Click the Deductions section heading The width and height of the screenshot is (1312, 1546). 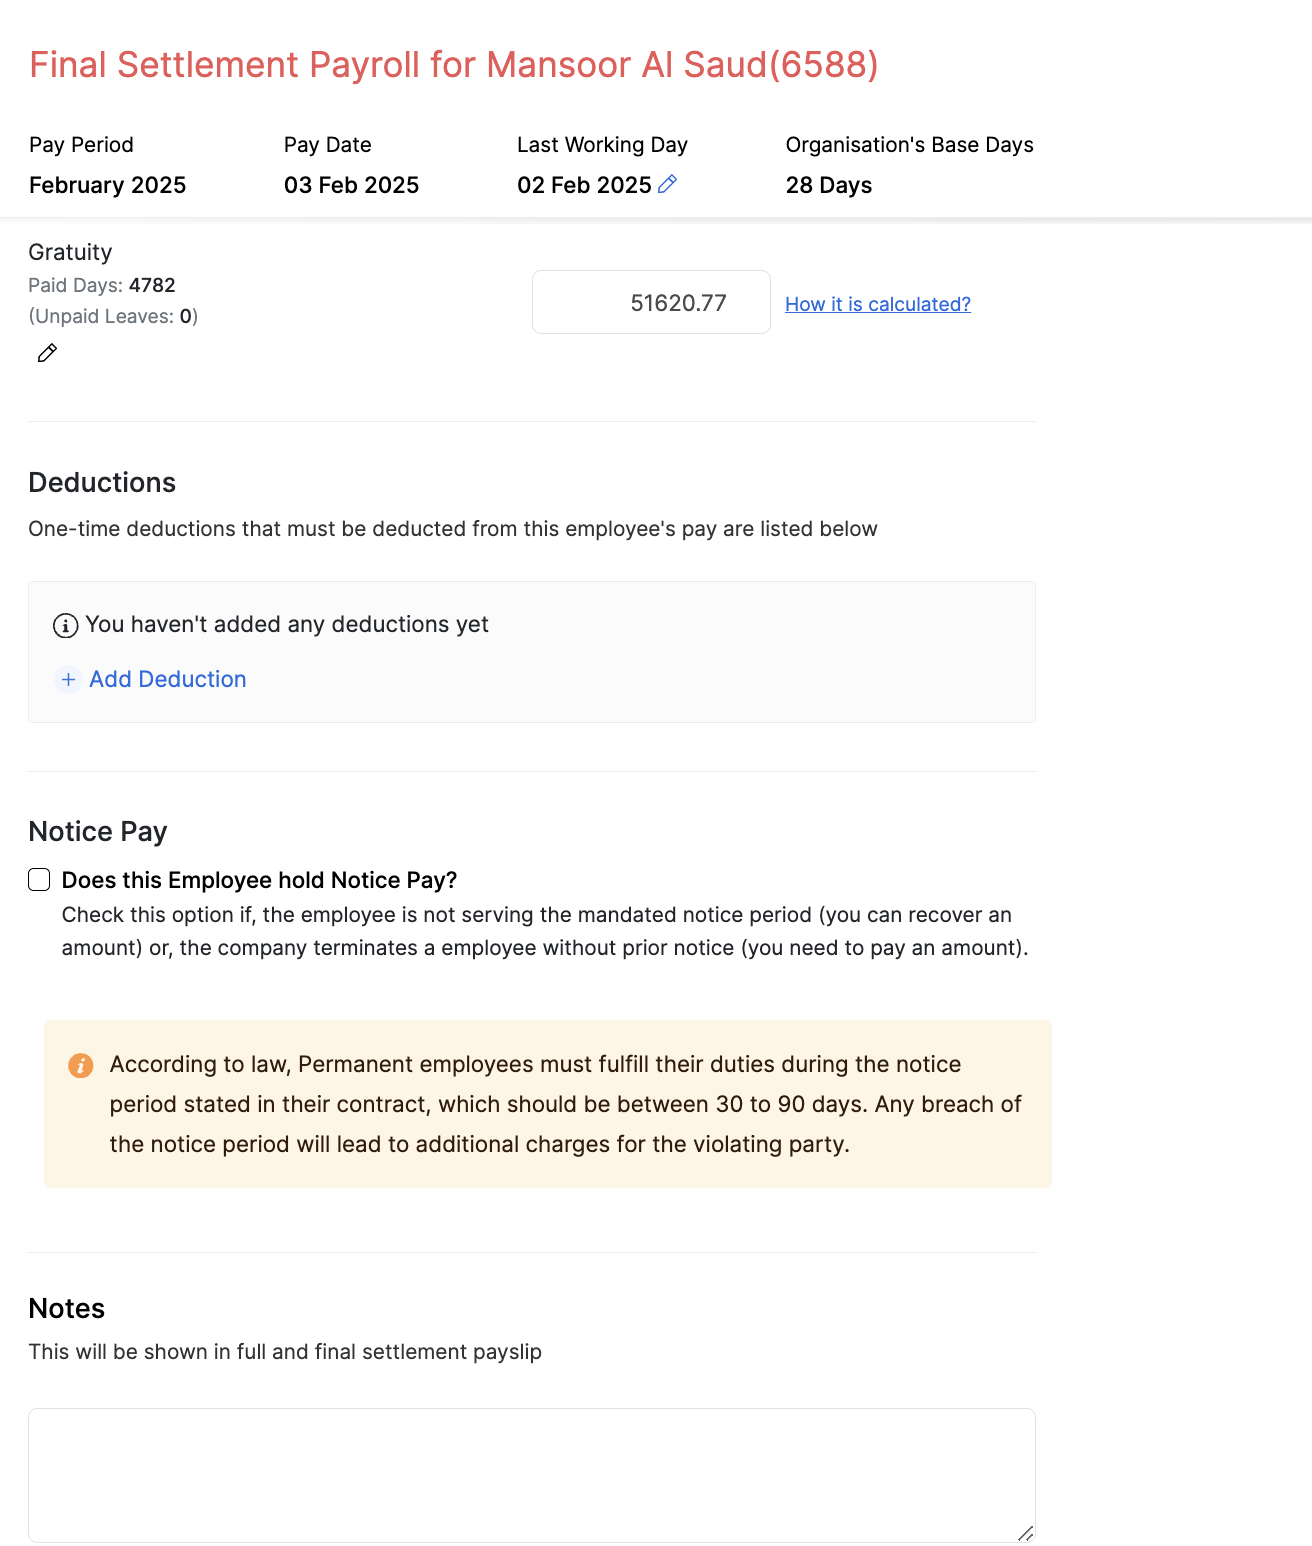coord(102,482)
